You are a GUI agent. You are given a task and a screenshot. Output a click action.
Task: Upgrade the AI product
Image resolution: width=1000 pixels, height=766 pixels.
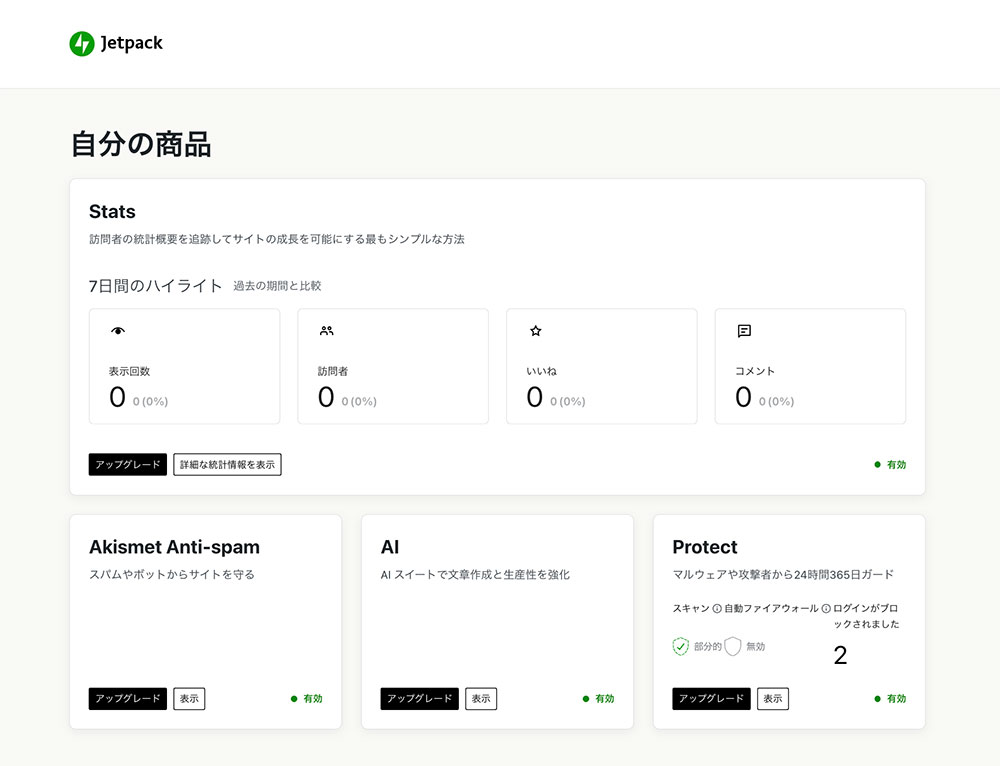pos(420,698)
